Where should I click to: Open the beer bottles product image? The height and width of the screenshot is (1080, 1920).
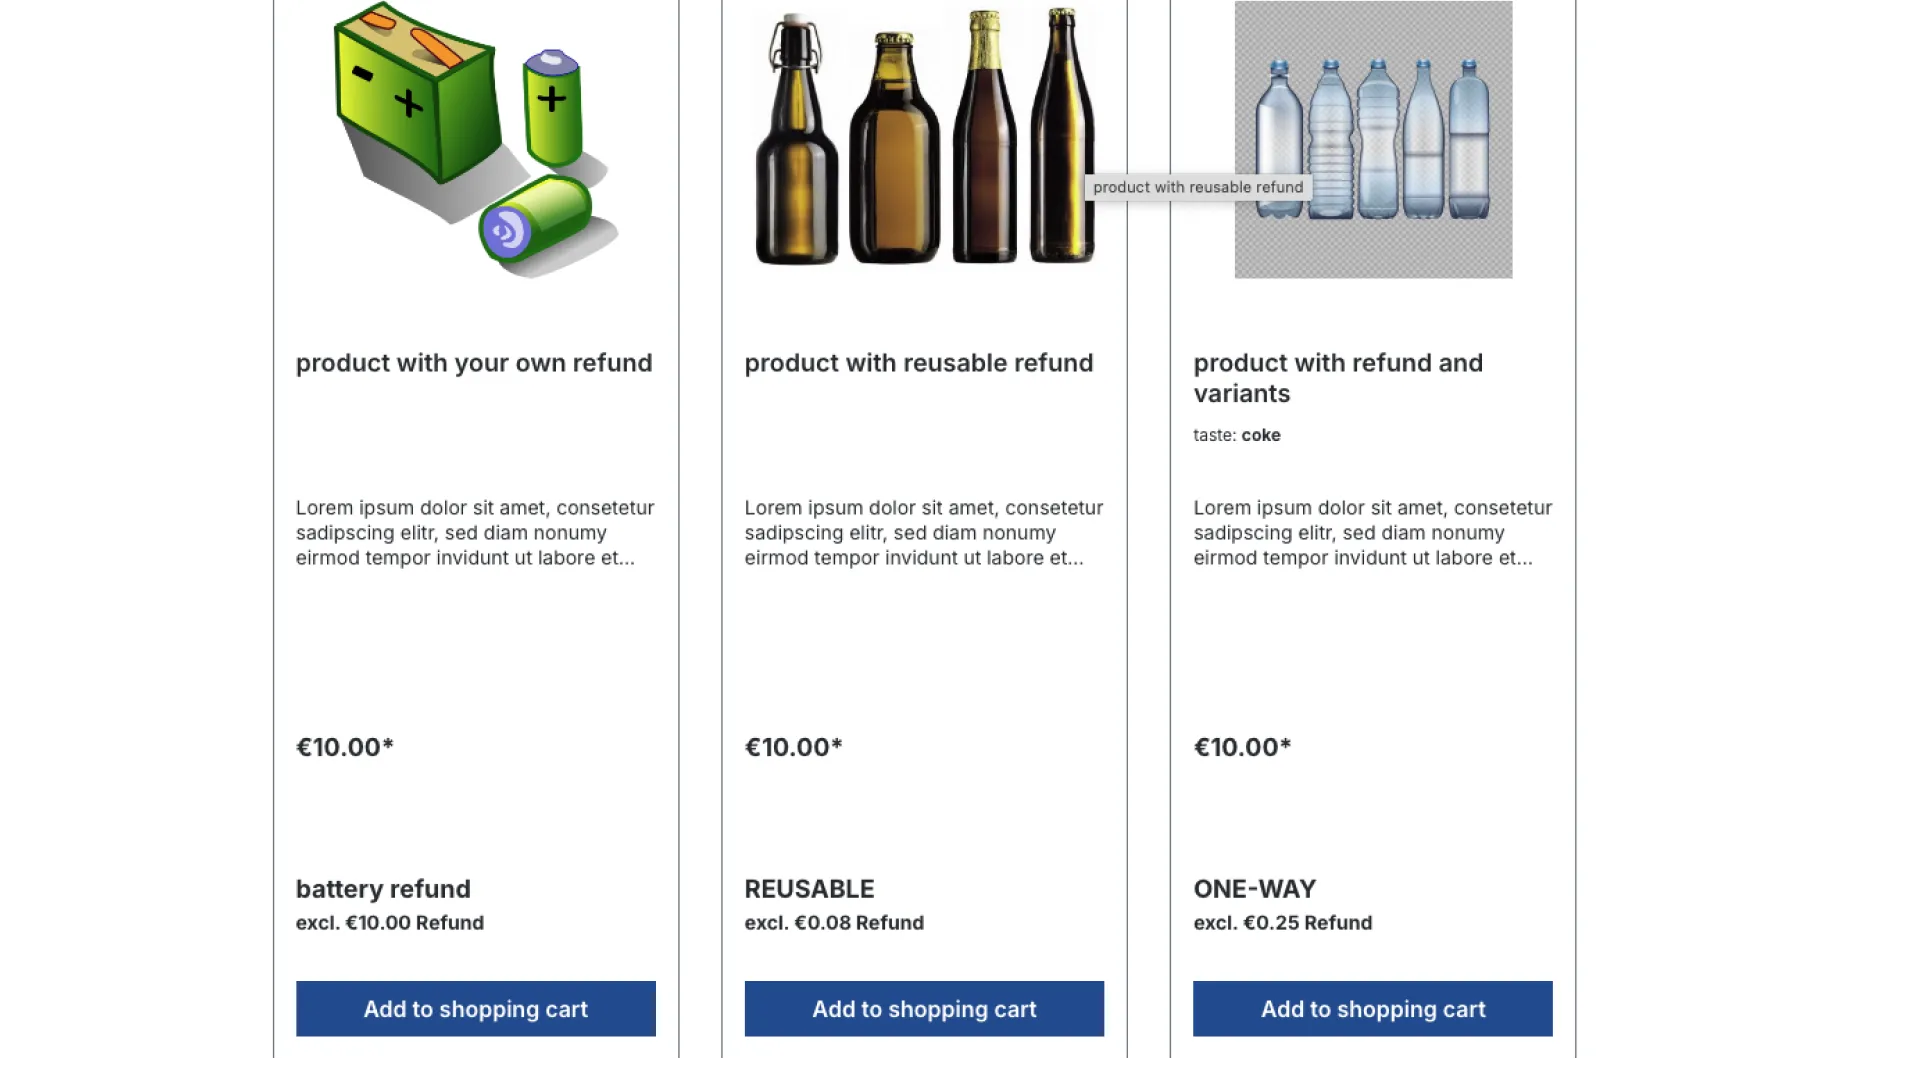[x=920, y=140]
